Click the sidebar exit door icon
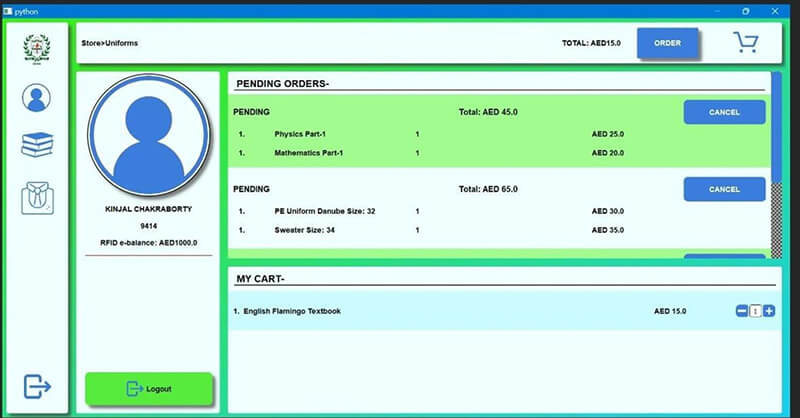 (37, 386)
